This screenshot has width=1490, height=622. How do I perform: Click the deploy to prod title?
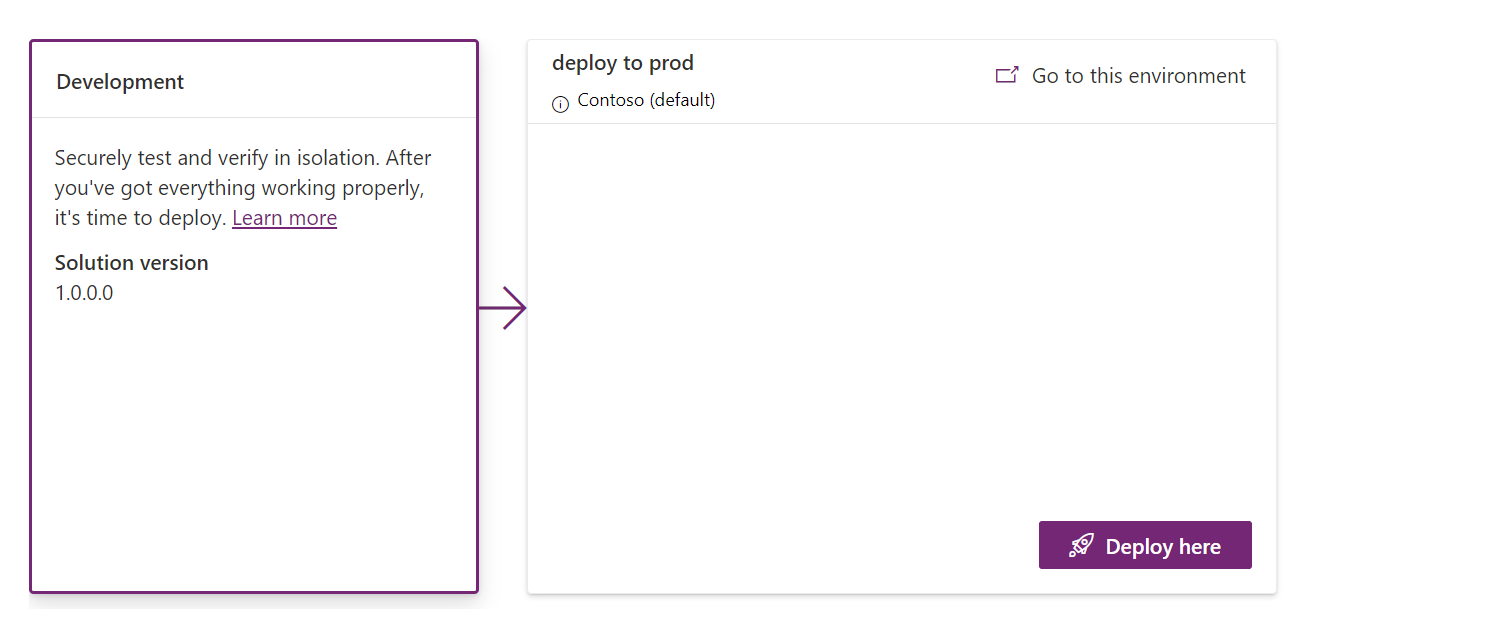click(622, 62)
